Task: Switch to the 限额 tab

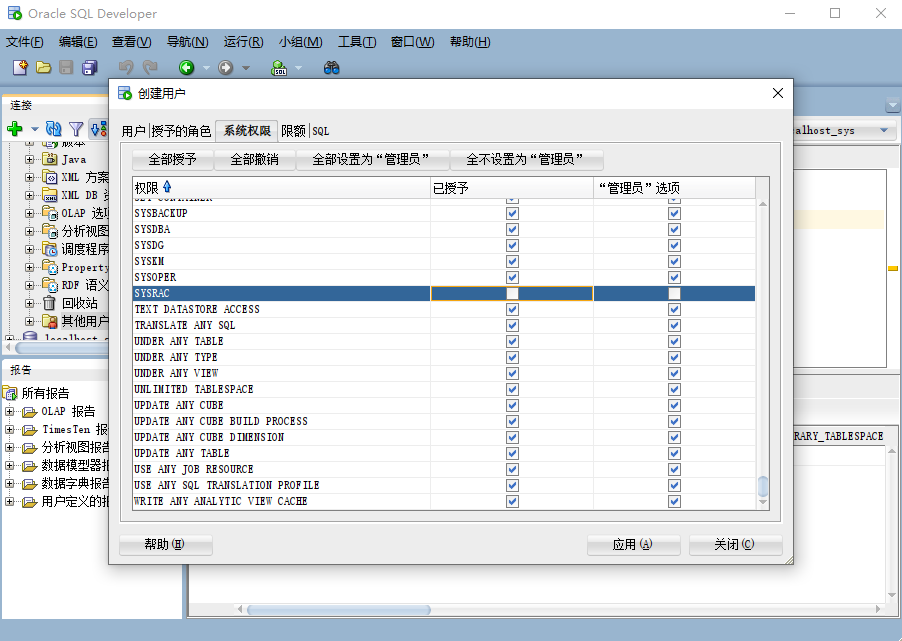Action: 293,131
